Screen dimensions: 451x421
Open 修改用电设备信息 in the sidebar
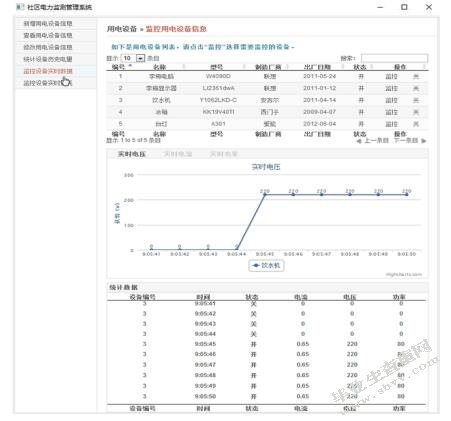coord(48,47)
